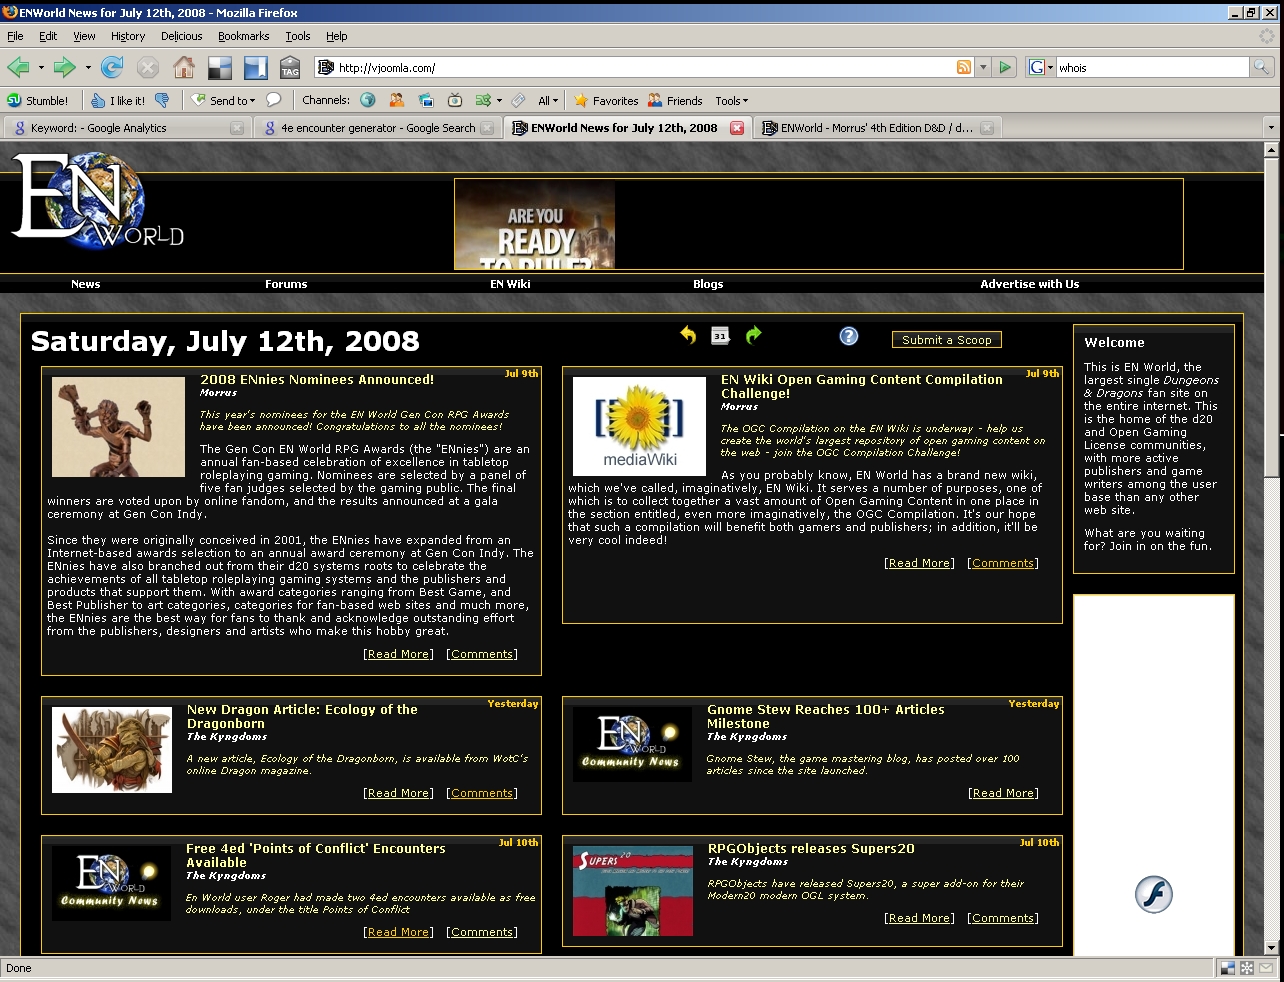Open the calendar icon above news
The width and height of the screenshot is (1284, 982).
[720, 336]
